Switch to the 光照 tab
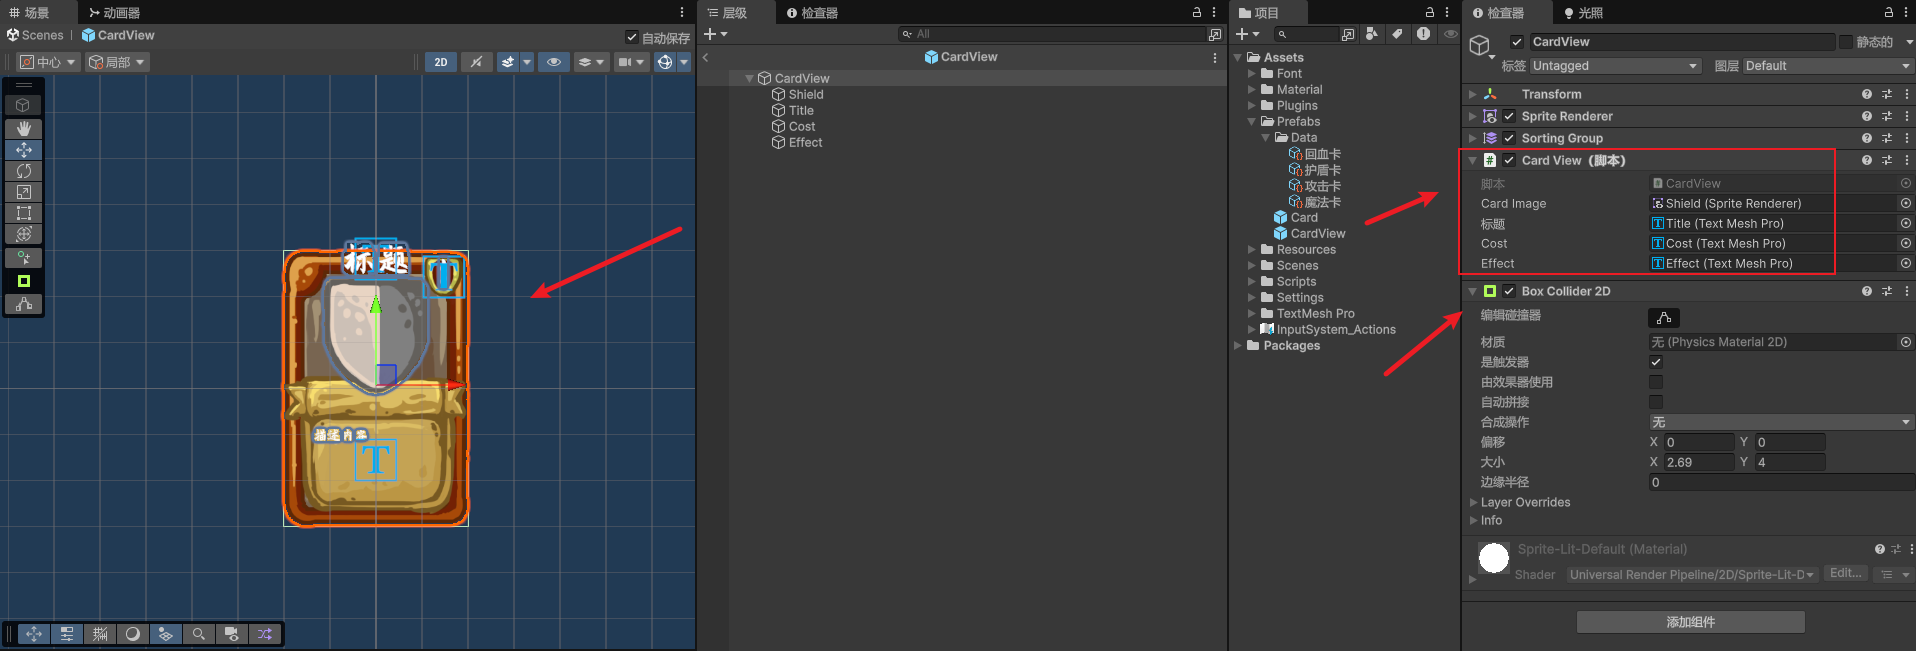 [x=1583, y=13]
